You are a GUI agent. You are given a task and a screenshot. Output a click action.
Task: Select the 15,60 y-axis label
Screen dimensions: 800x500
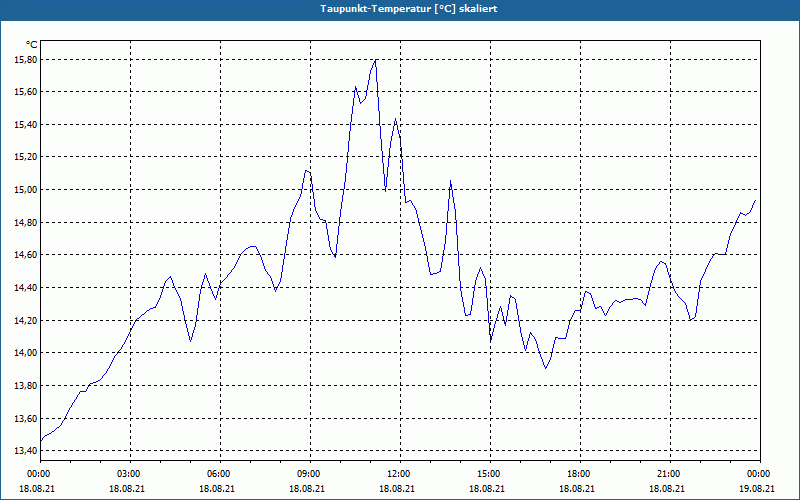point(26,92)
